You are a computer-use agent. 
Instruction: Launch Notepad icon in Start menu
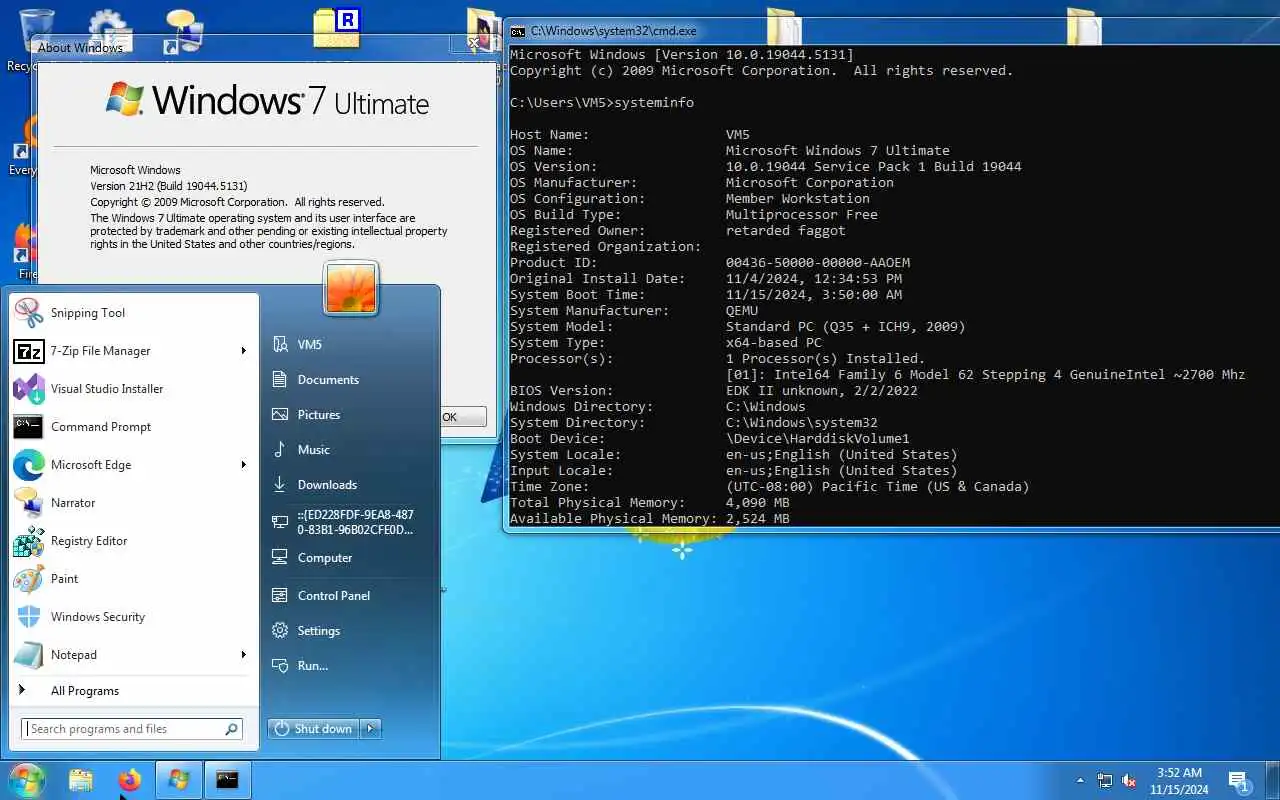coord(28,655)
